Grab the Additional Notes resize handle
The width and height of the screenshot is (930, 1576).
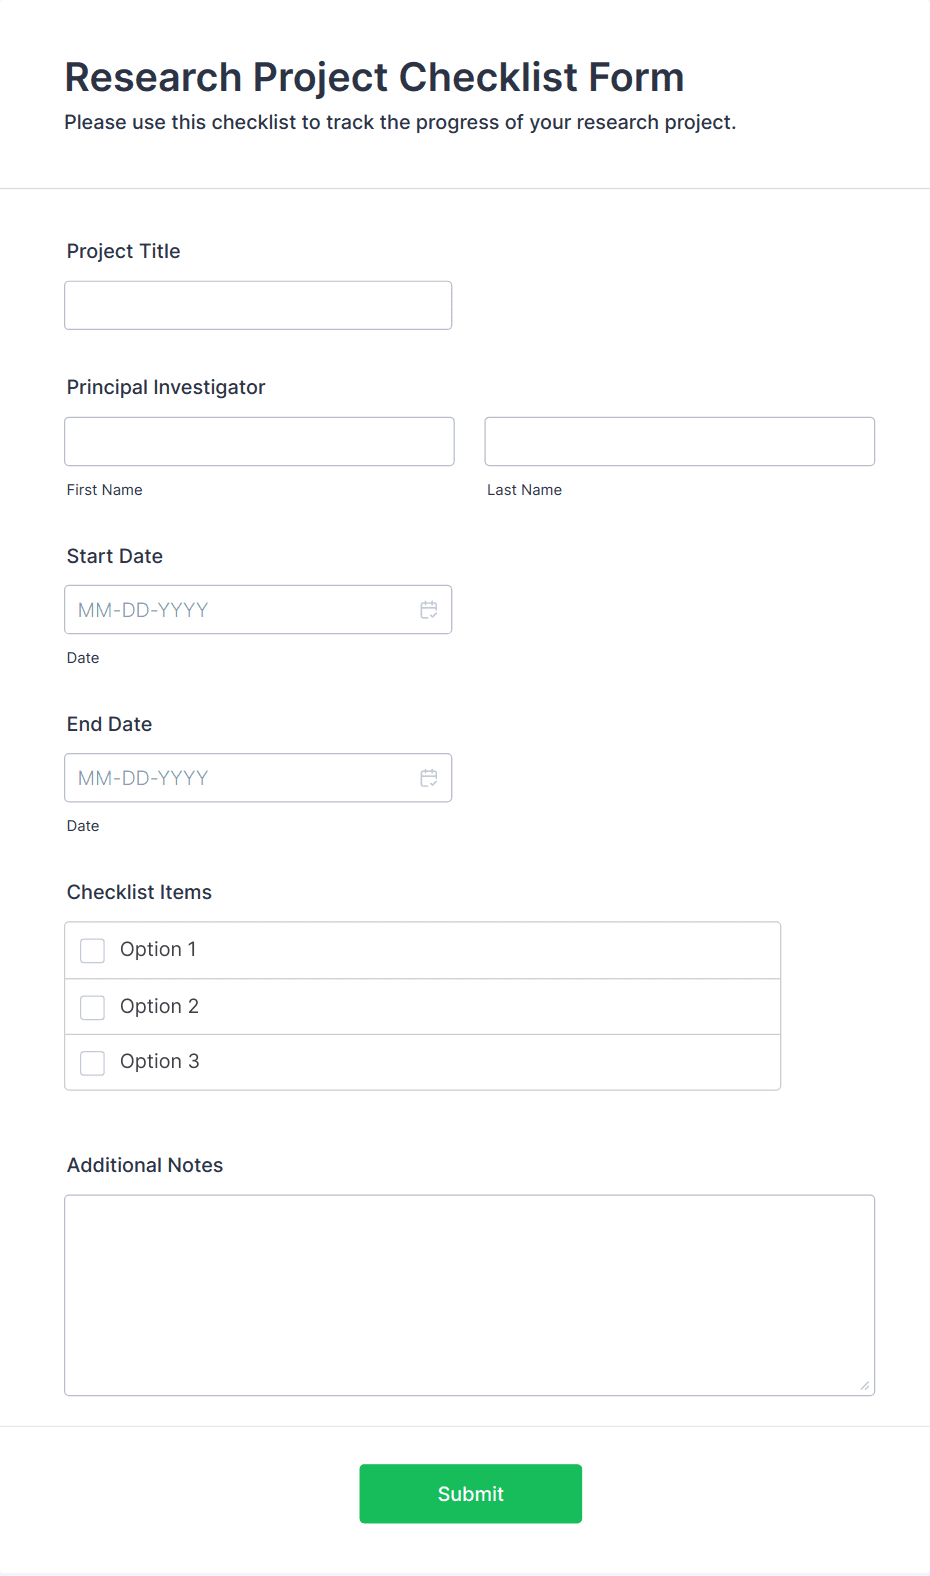[x=865, y=1385]
